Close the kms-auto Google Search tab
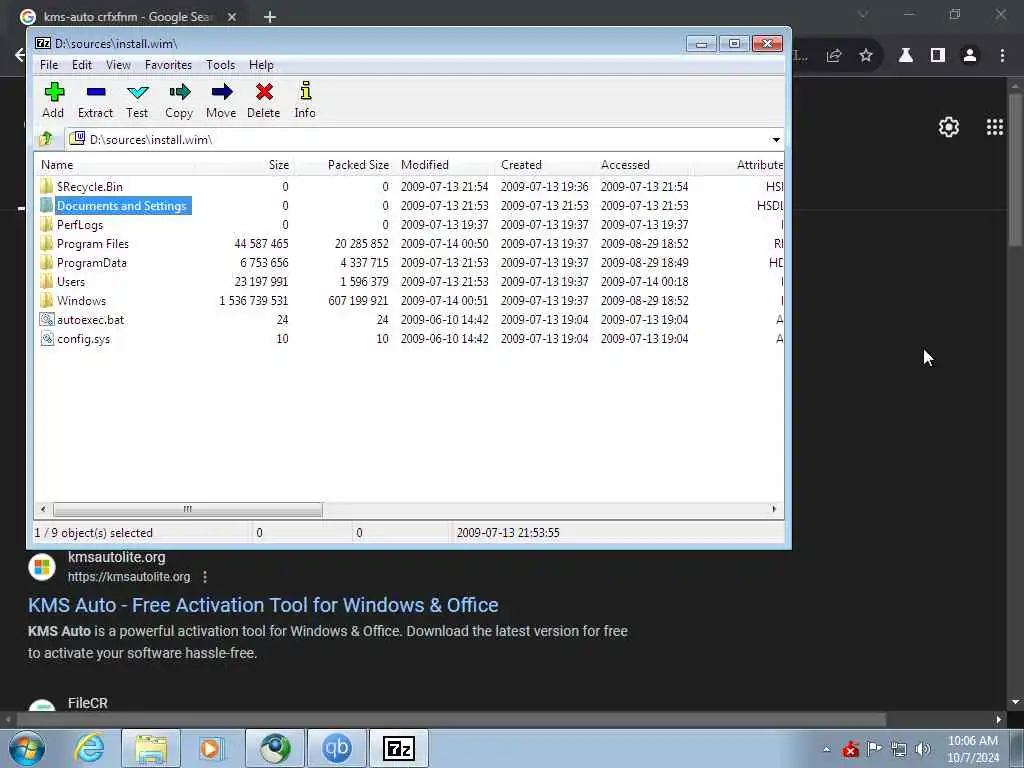This screenshot has width=1024, height=768. click(232, 17)
